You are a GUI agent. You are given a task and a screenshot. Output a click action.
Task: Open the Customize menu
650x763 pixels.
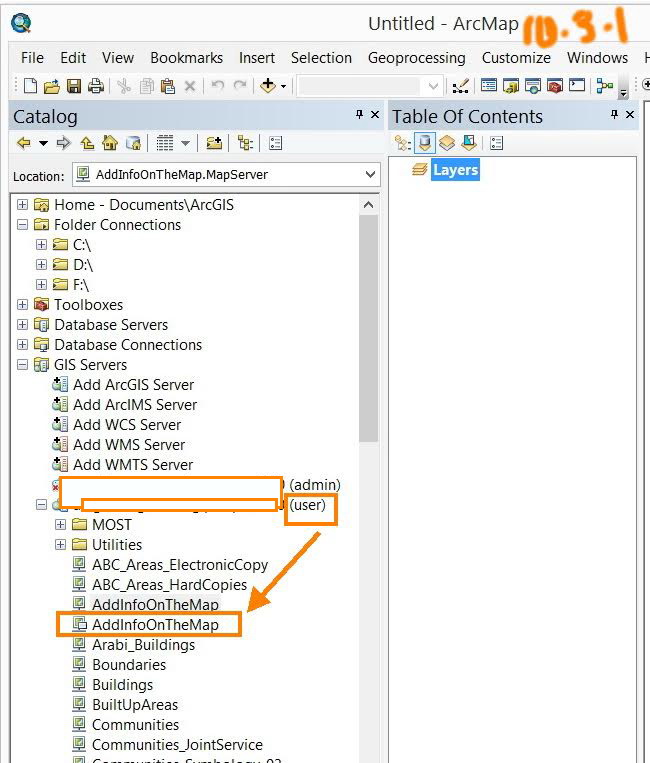516,57
